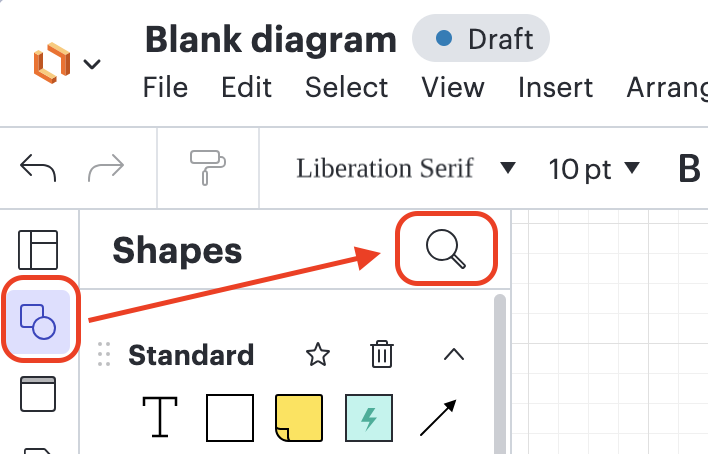Open the Insert menu
This screenshot has height=454, width=708.
point(555,87)
